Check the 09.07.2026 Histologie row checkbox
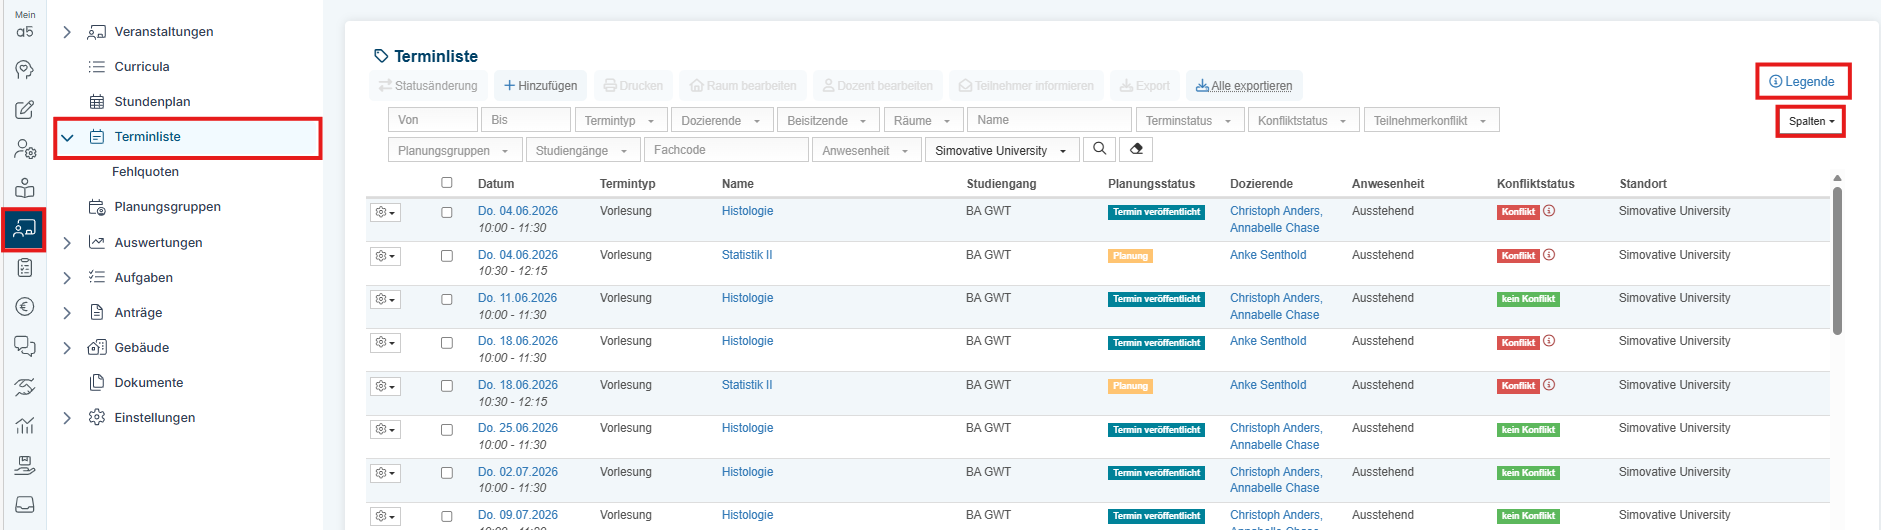 click(447, 517)
